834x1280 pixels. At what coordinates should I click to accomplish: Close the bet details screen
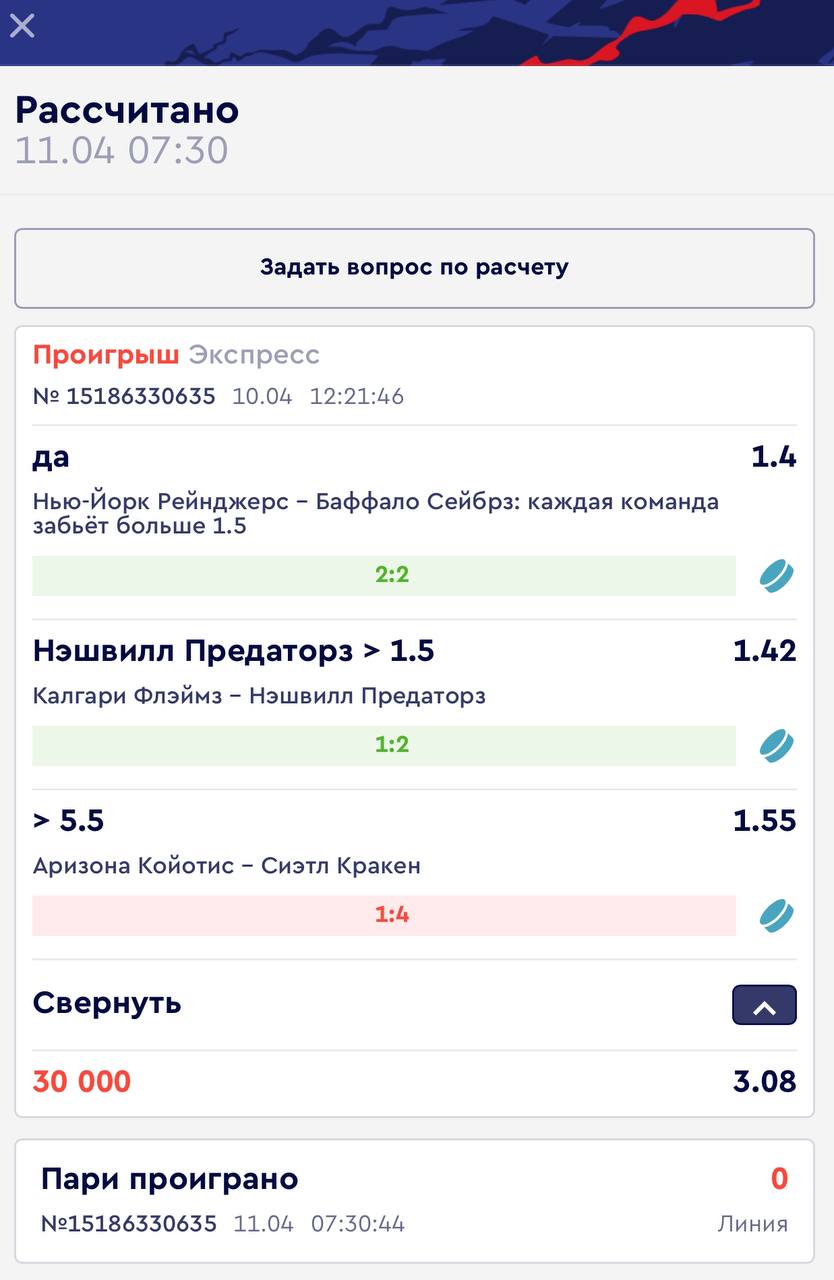(x=22, y=25)
